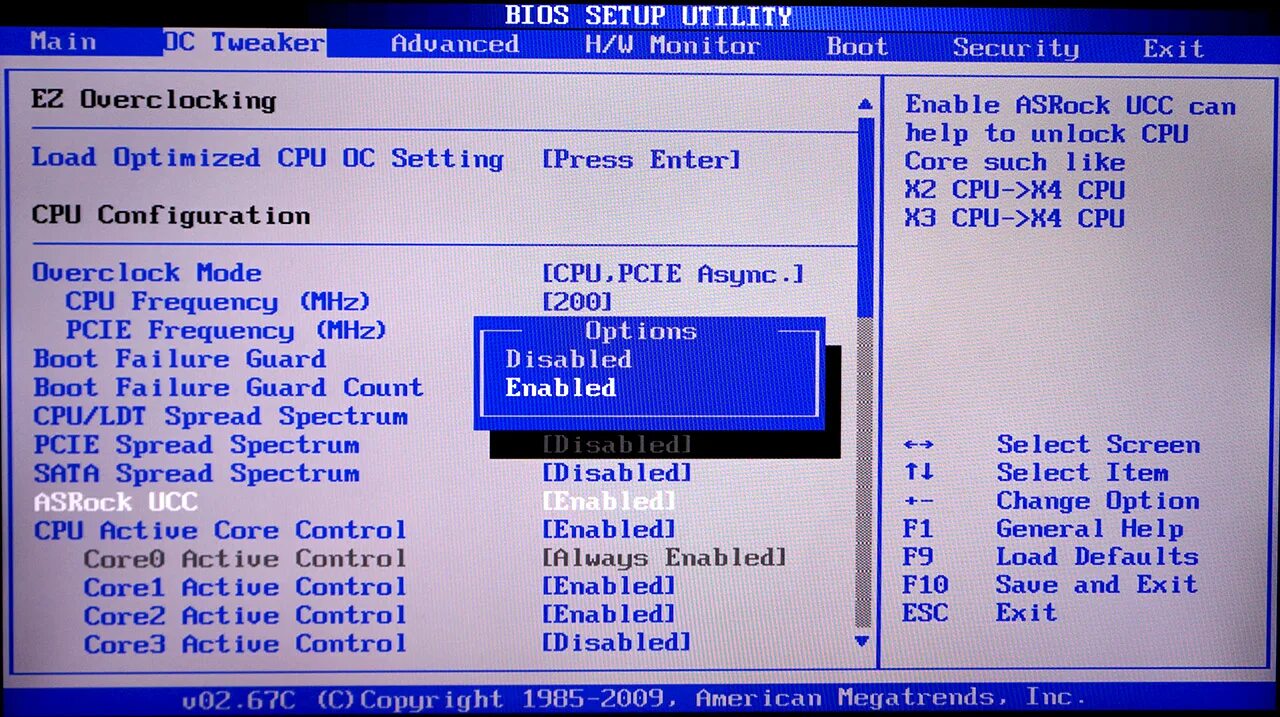Viewport: 1280px width, 717px height.
Task: Click the BIOS SETUP UTILITY title
Action: coord(648,15)
